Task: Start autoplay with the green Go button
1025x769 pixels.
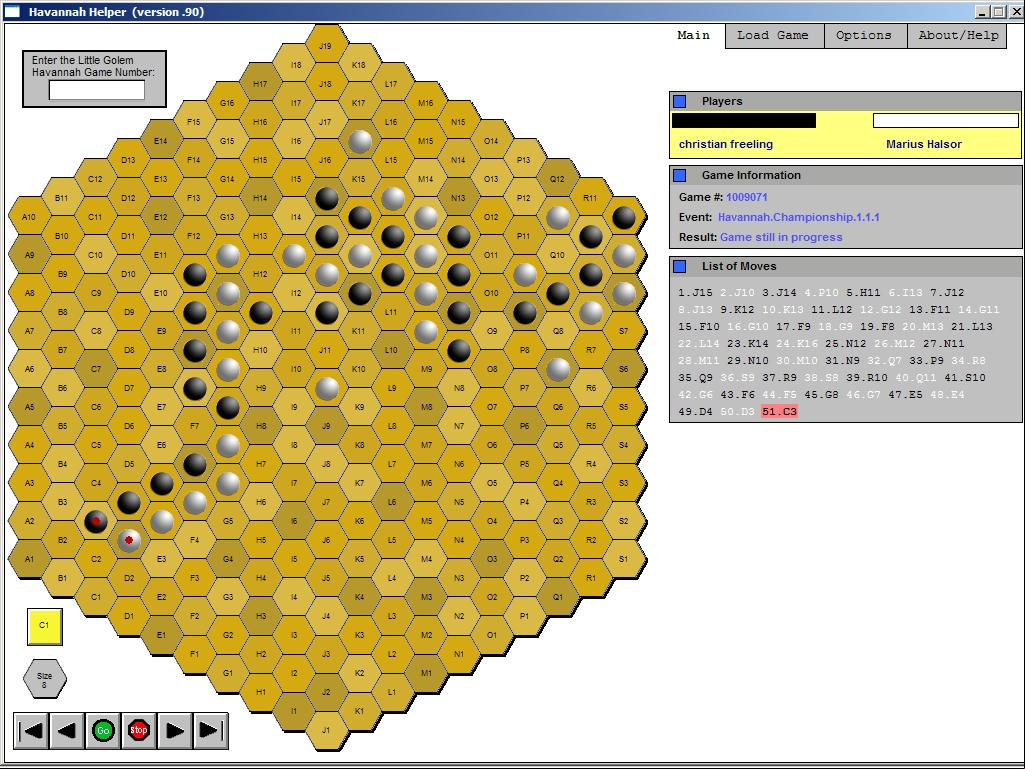Action: click(103, 730)
